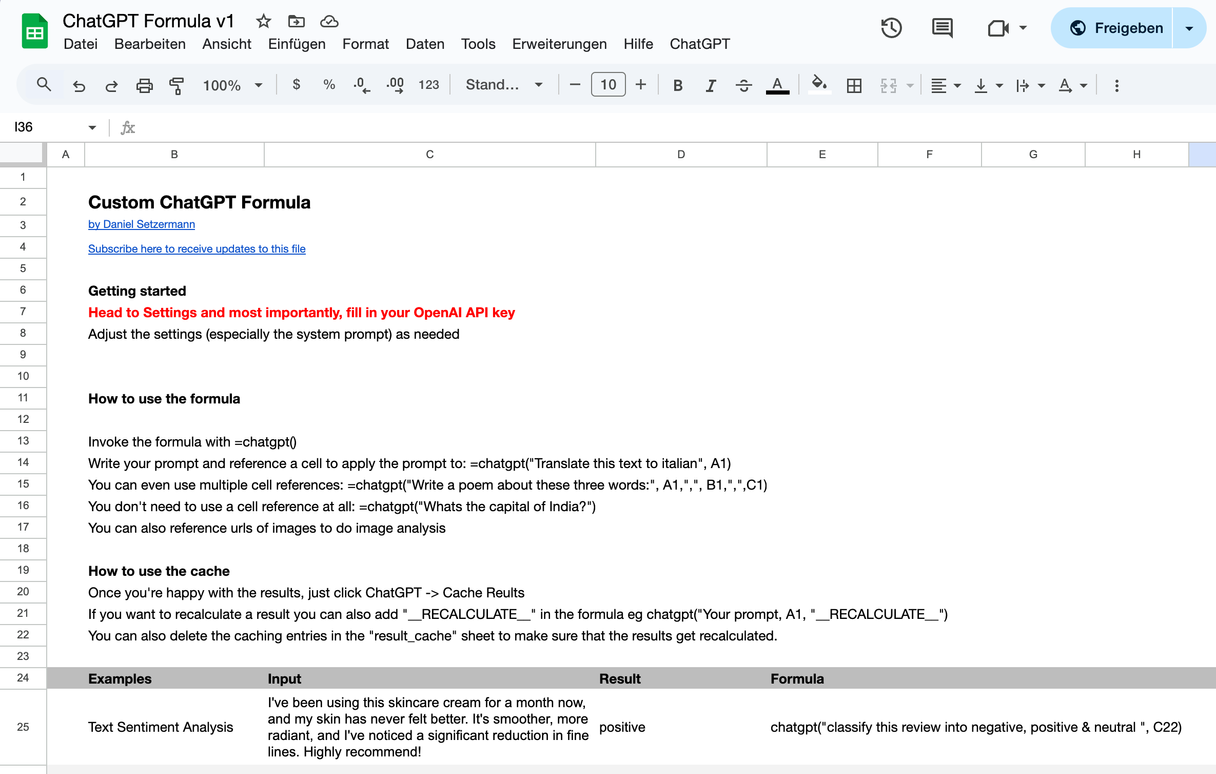Open the number format 123 menu
The image size is (1216, 774).
tap(429, 85)
